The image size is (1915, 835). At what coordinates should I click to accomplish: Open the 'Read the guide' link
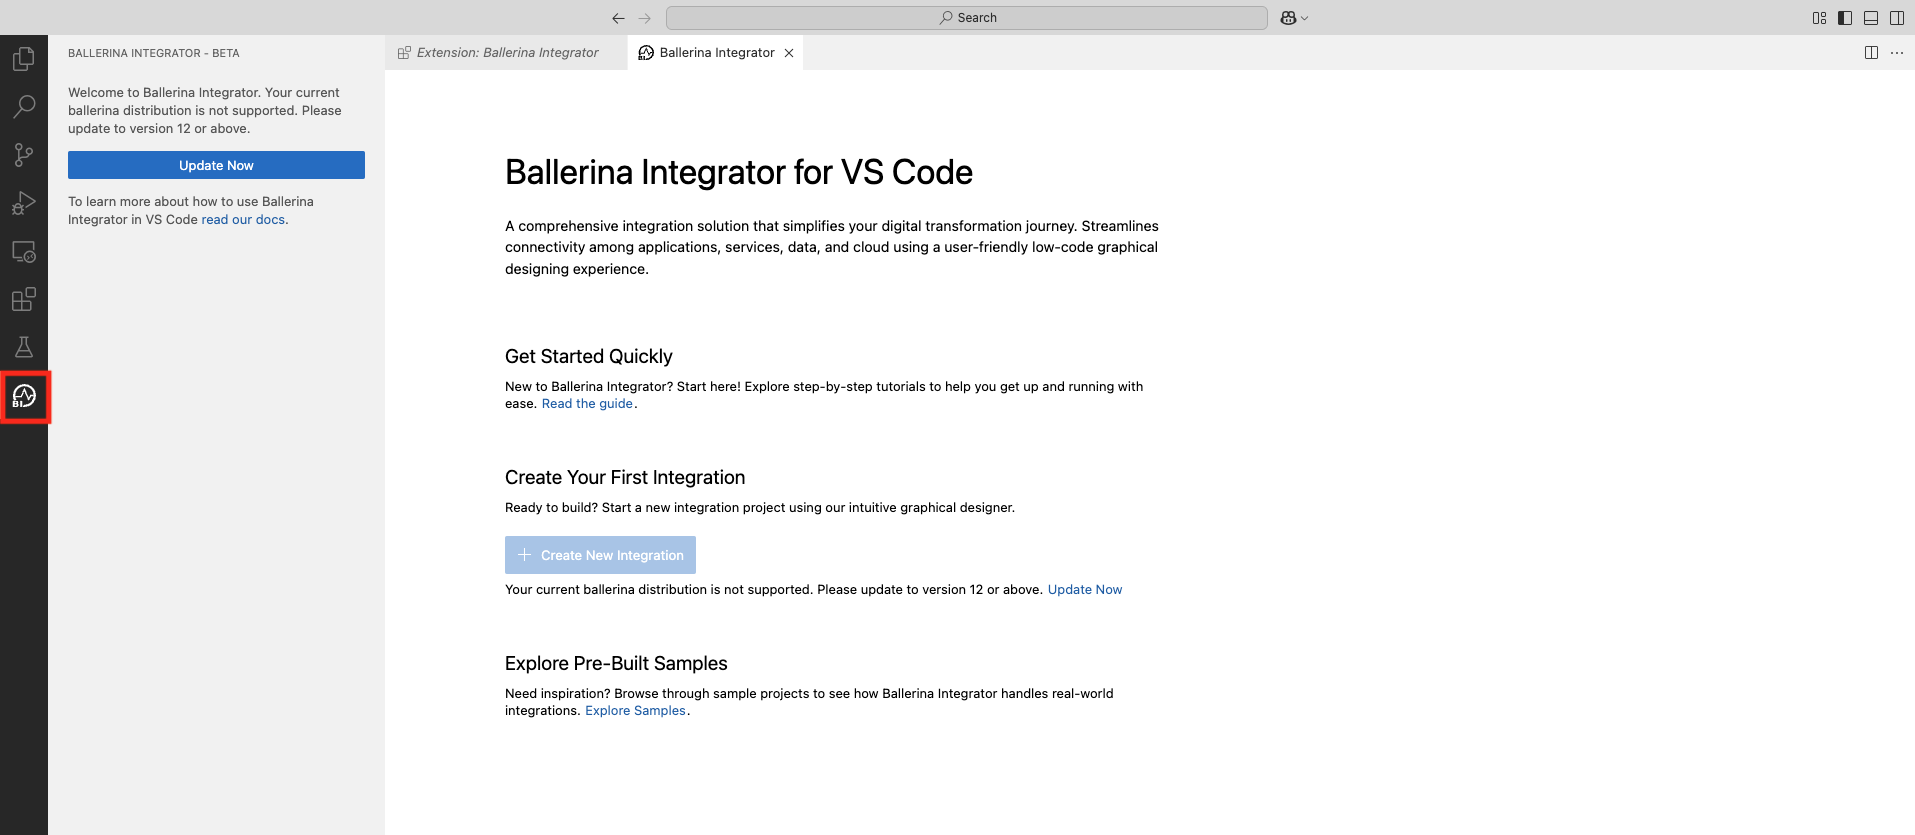(x=587, y=404)
